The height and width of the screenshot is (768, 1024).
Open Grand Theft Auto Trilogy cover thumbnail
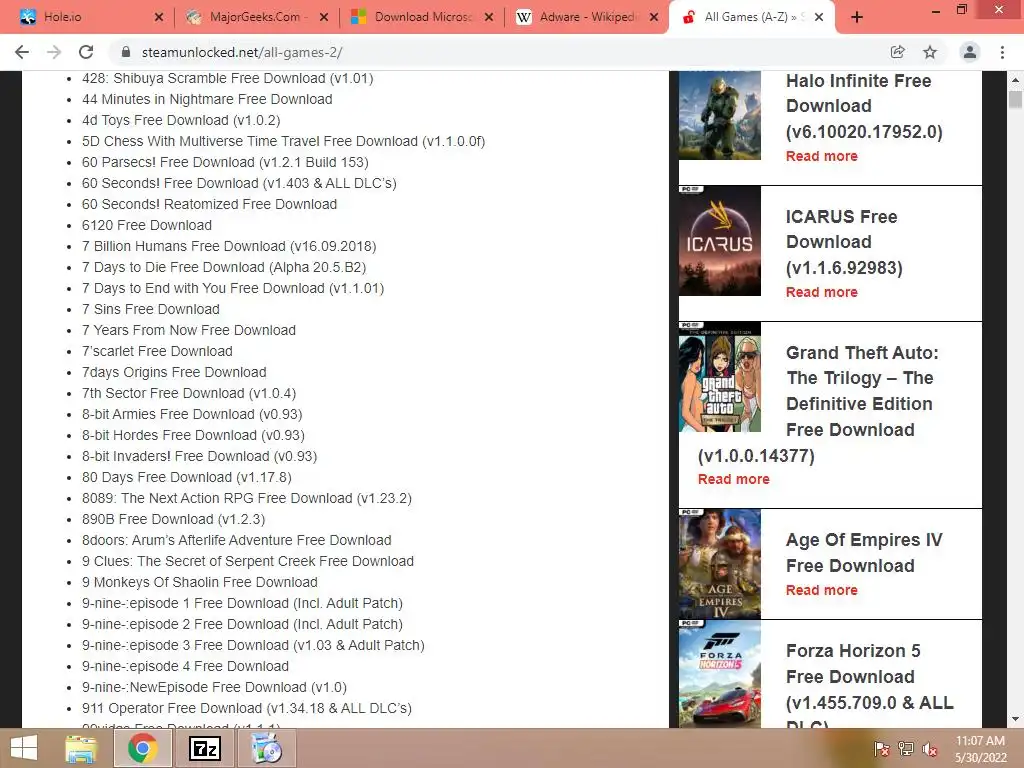click(720, 377)
